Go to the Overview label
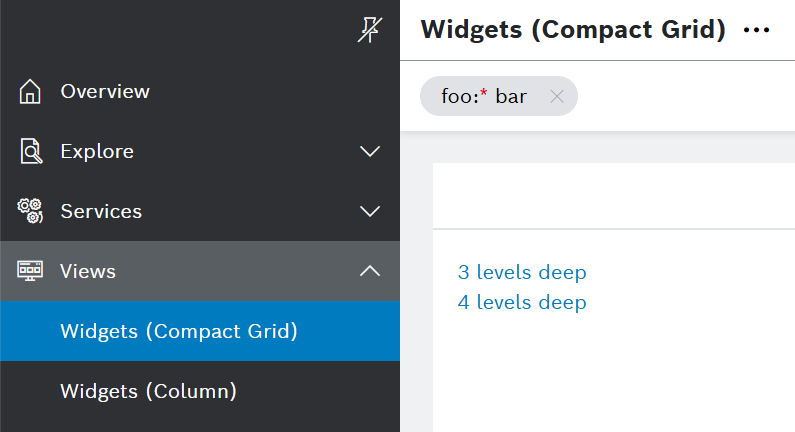795x432 pixels. (105, 91)
